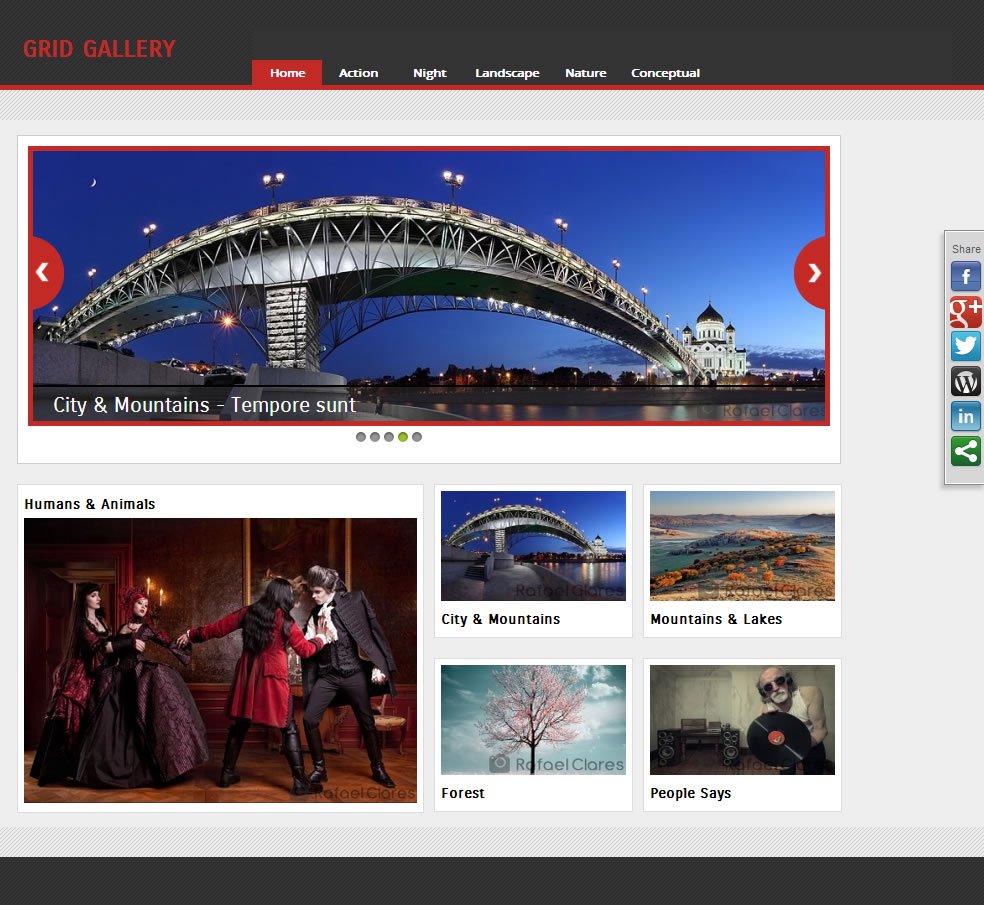Screen dimensions: 984x905
Task: Open the green generic share icon
Action: (966, 451)
